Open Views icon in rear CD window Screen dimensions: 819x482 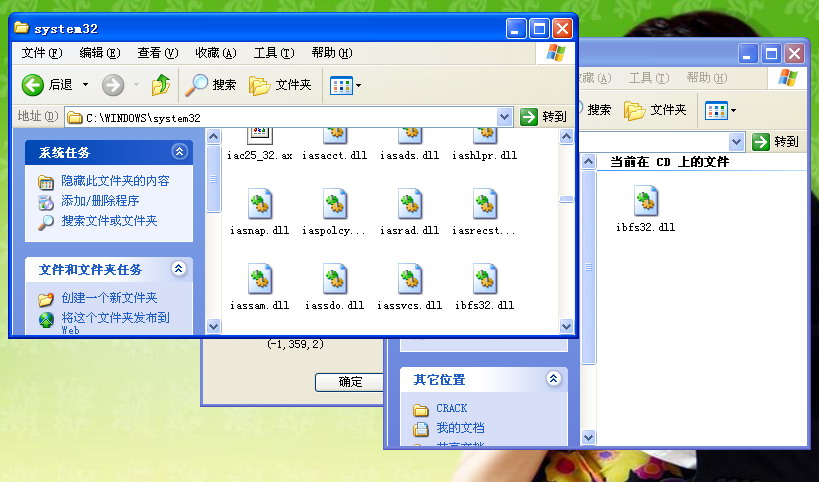716,110
